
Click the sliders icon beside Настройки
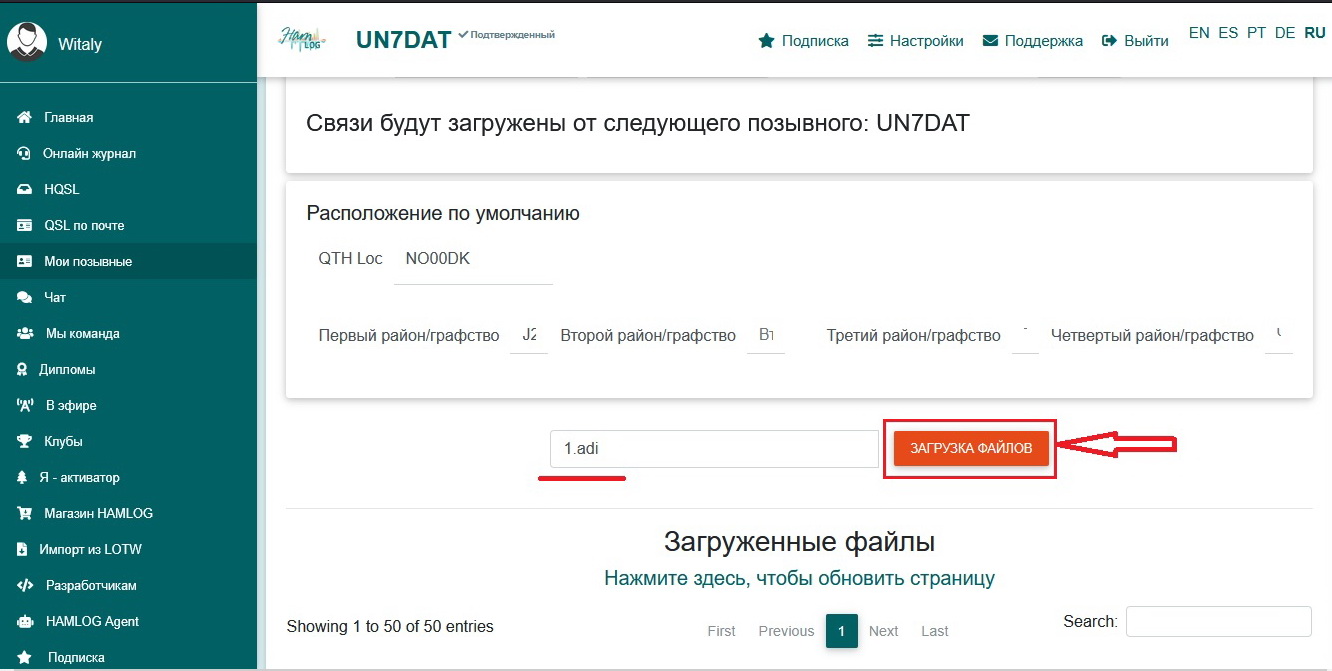[x=876, y=41]
